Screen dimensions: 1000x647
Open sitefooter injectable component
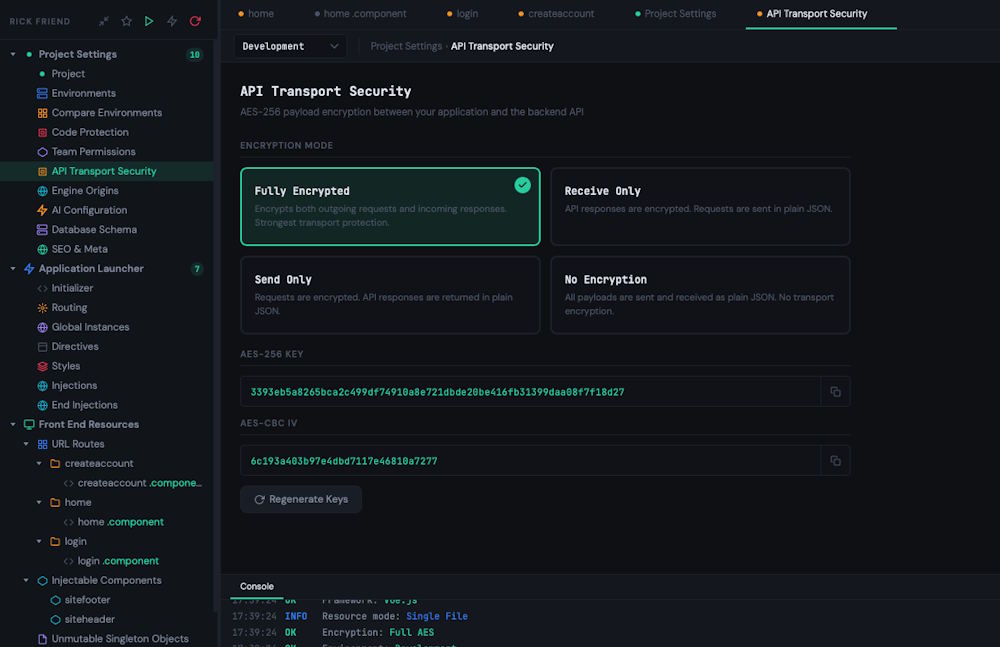point(87,600)
